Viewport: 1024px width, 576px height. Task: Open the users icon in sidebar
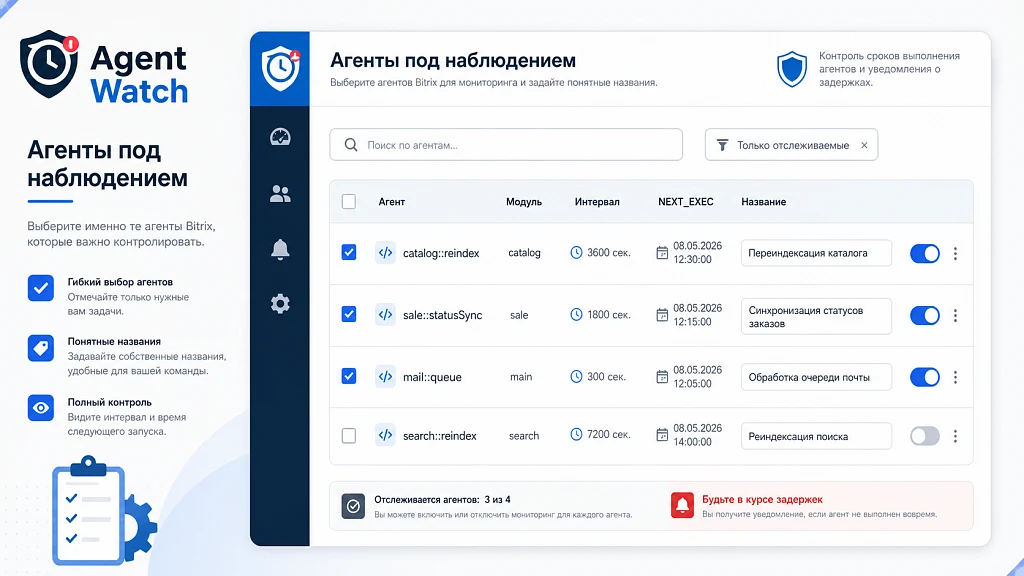tap(280, 194)
